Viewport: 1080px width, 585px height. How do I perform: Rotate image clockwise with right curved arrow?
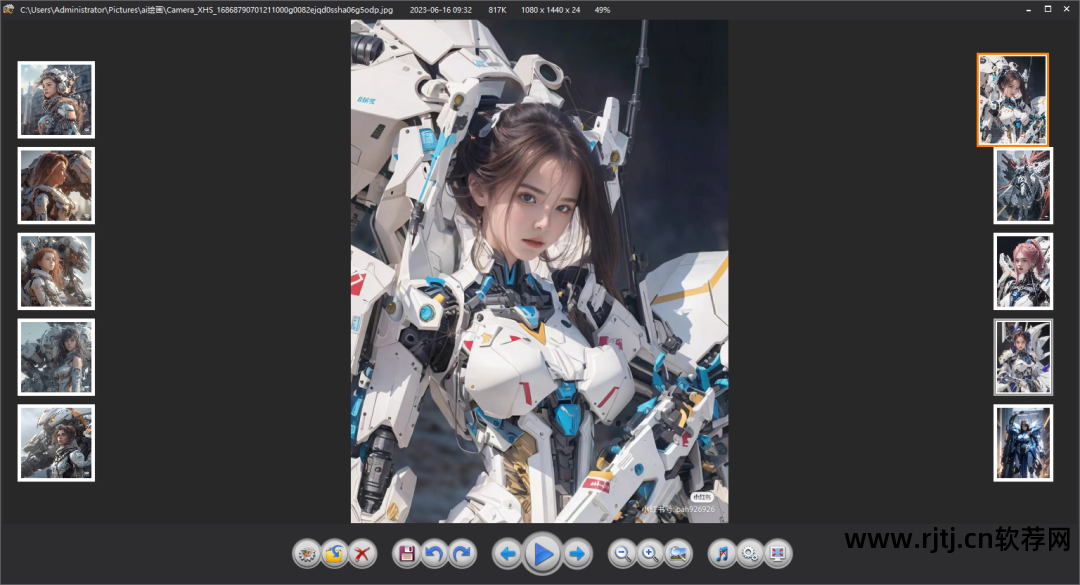pos(462,553)
